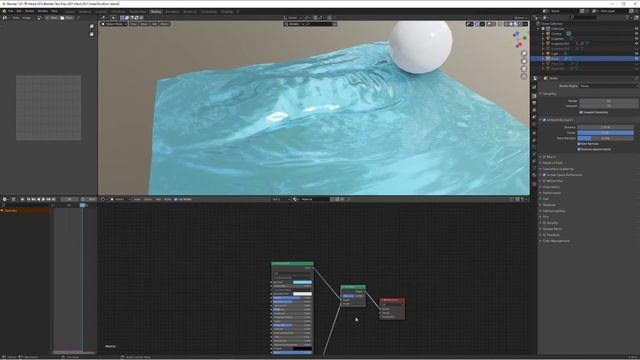Open the outliner filter funnel icon
Image resolution: width=640 pixels, height=360 pixels.
[628, 18]
